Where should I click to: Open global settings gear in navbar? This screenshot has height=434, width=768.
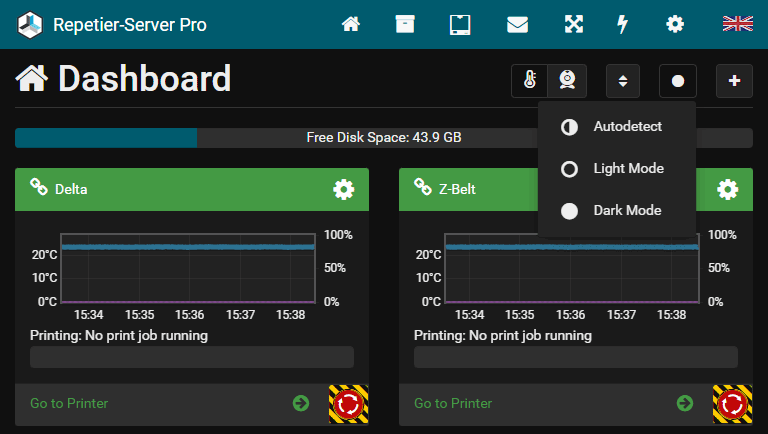(675, 24)
